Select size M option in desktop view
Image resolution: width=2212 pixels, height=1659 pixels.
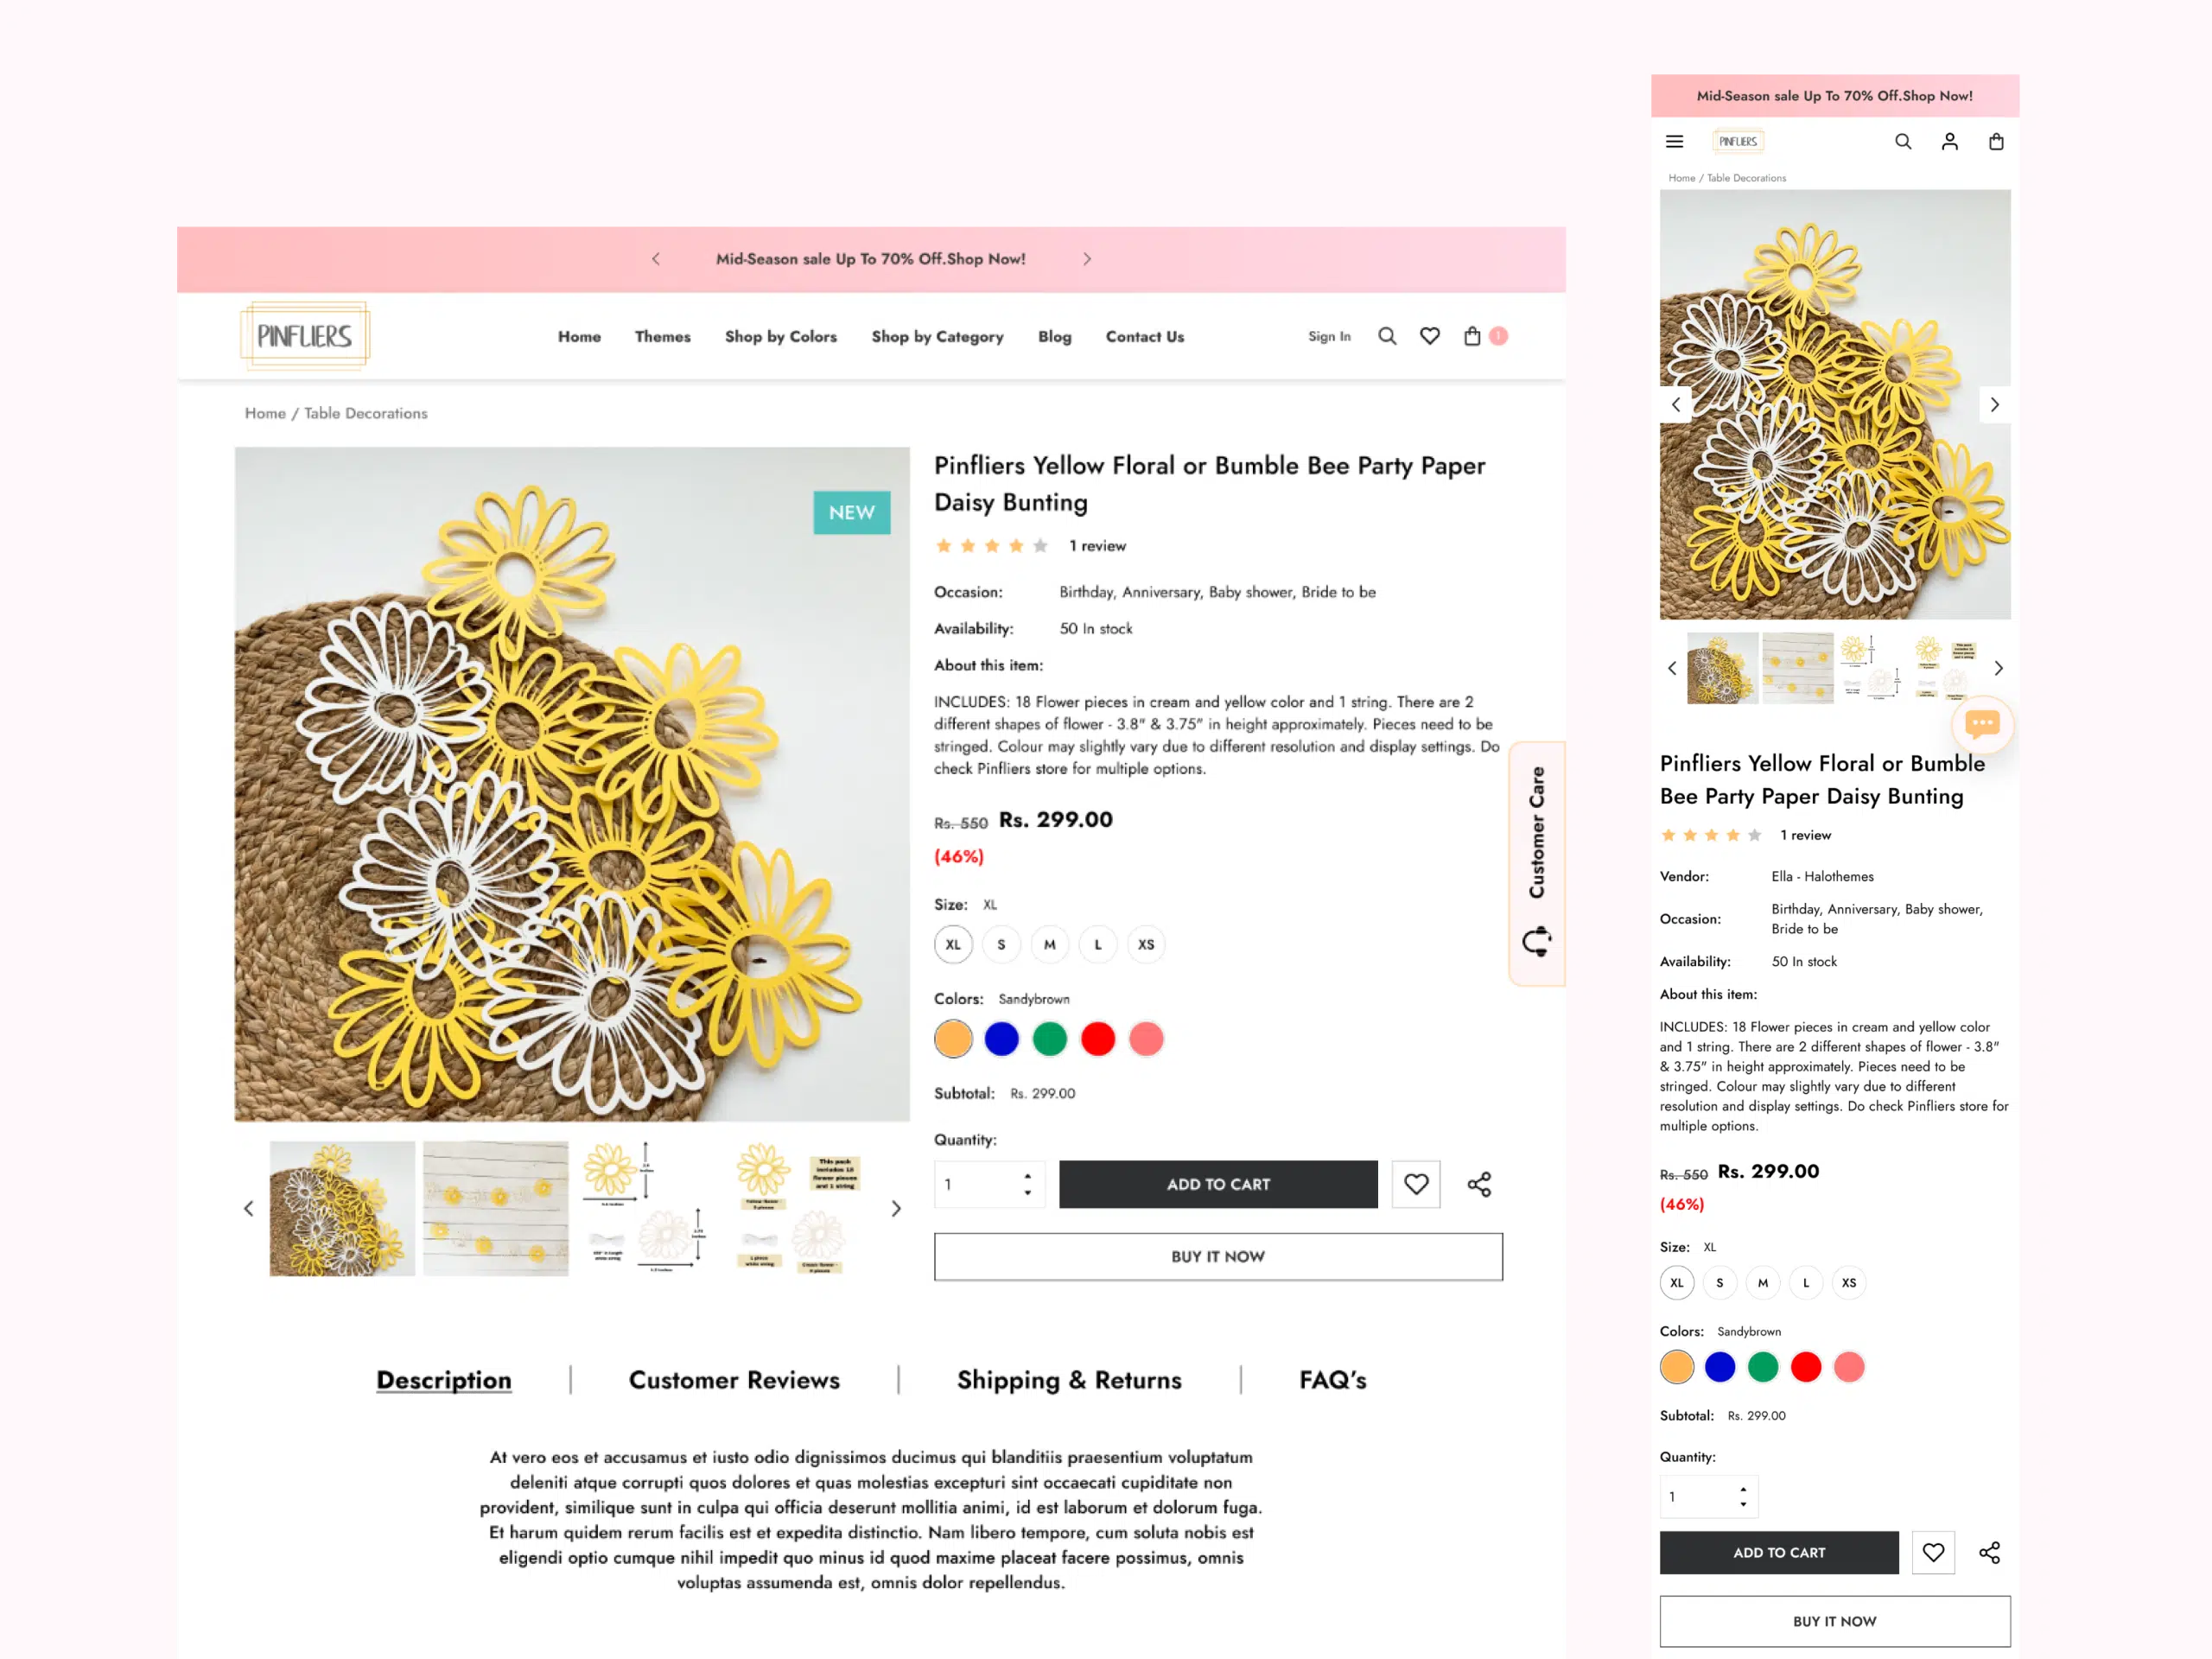pyautogui.click(x=1049, y=944)
